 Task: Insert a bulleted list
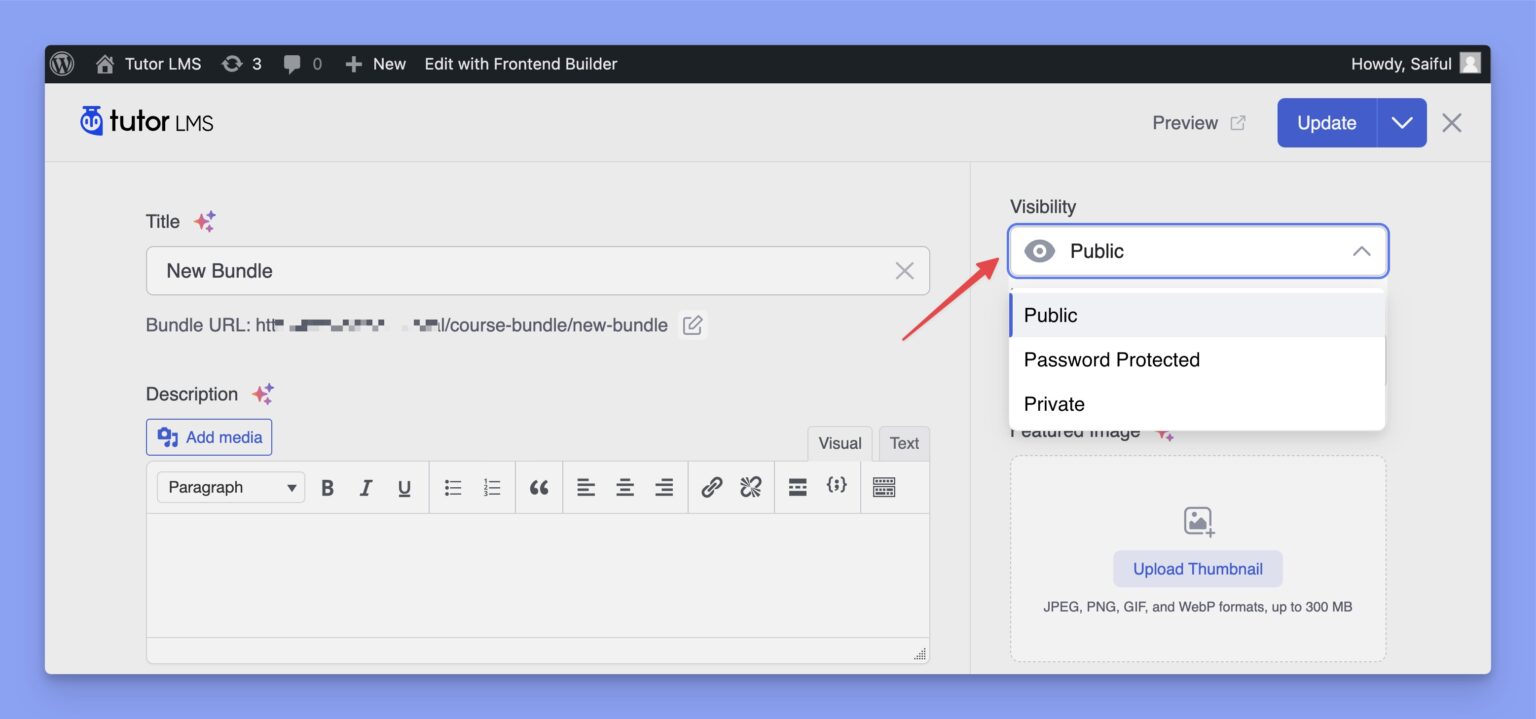453,488
